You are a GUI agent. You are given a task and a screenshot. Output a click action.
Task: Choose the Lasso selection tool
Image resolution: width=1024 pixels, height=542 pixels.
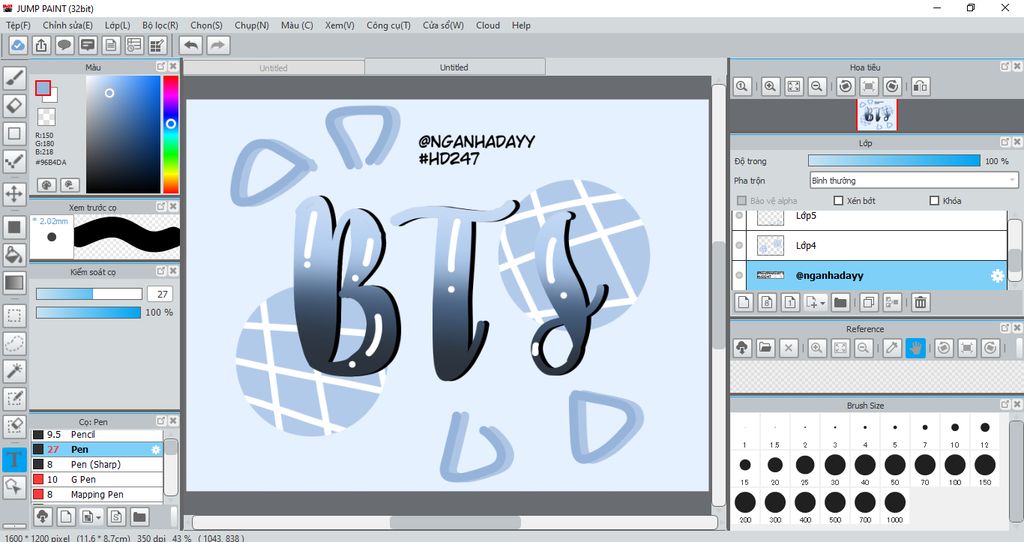click(14, 343)
